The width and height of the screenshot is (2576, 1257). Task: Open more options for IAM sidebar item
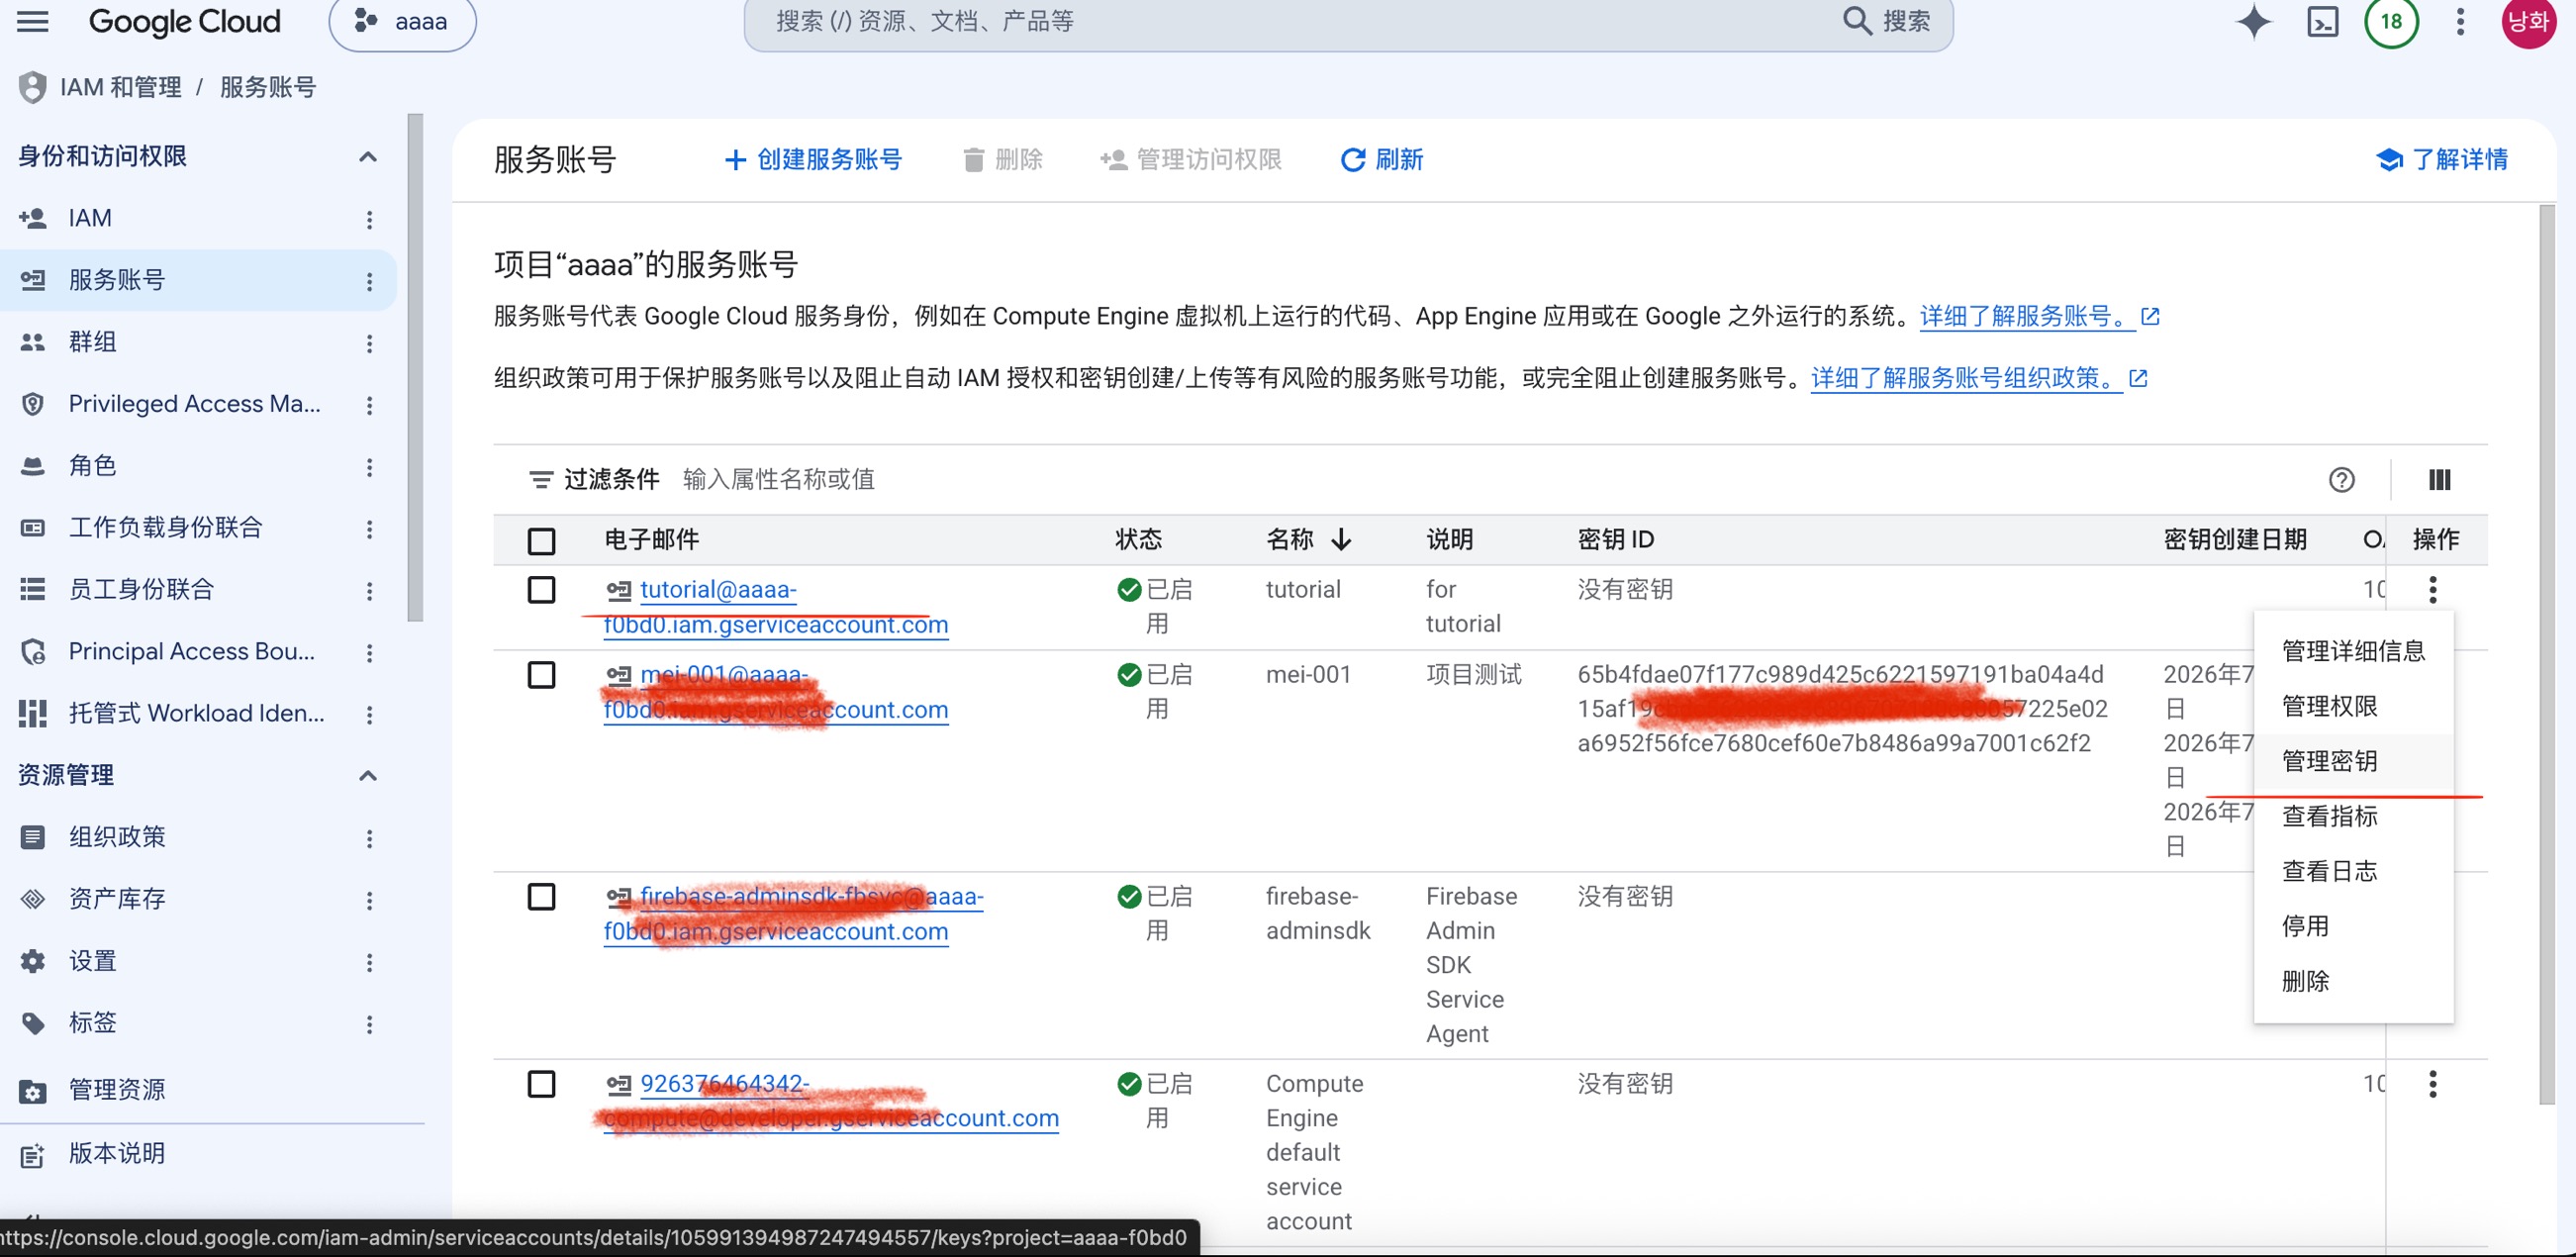pyautogui.click(x=369, y=219)
